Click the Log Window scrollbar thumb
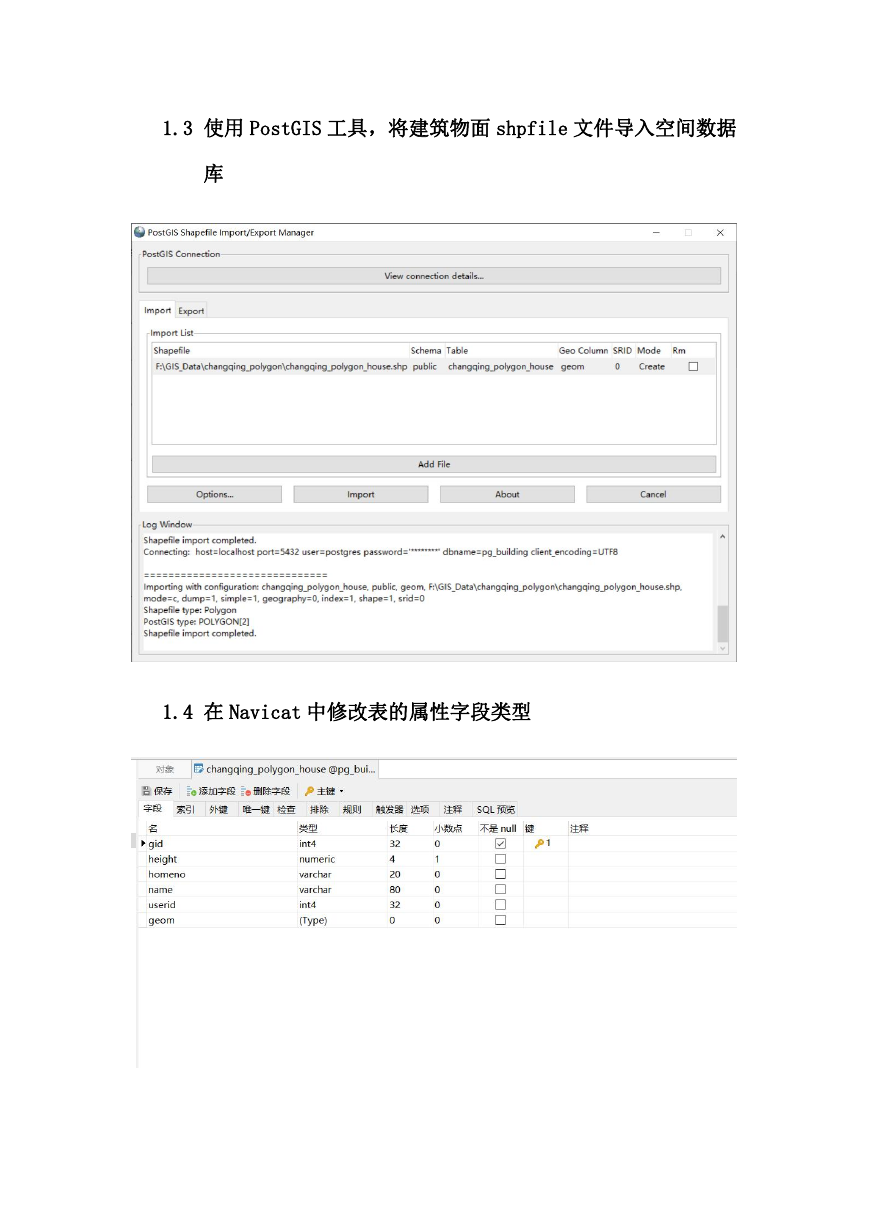The width and height of the screenshot is (869, 1228). coord(724,624)
